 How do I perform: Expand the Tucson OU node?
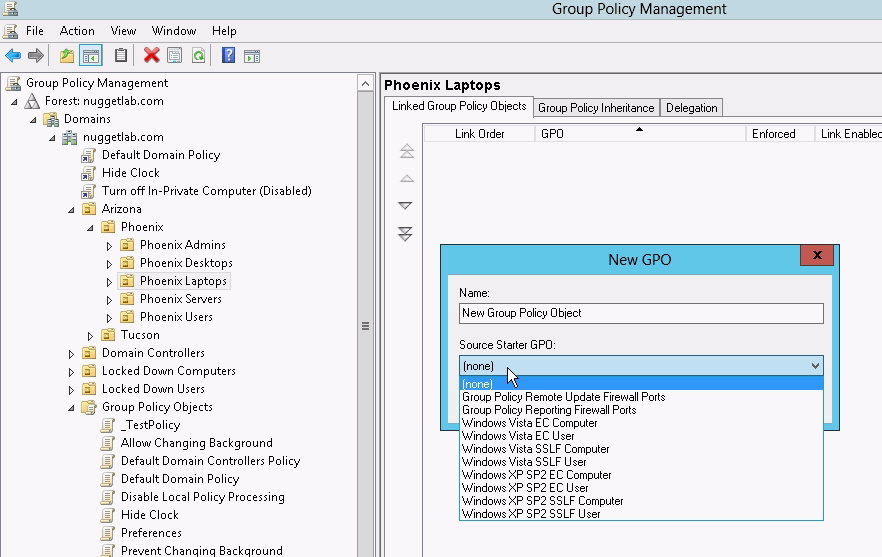(90, 336)
